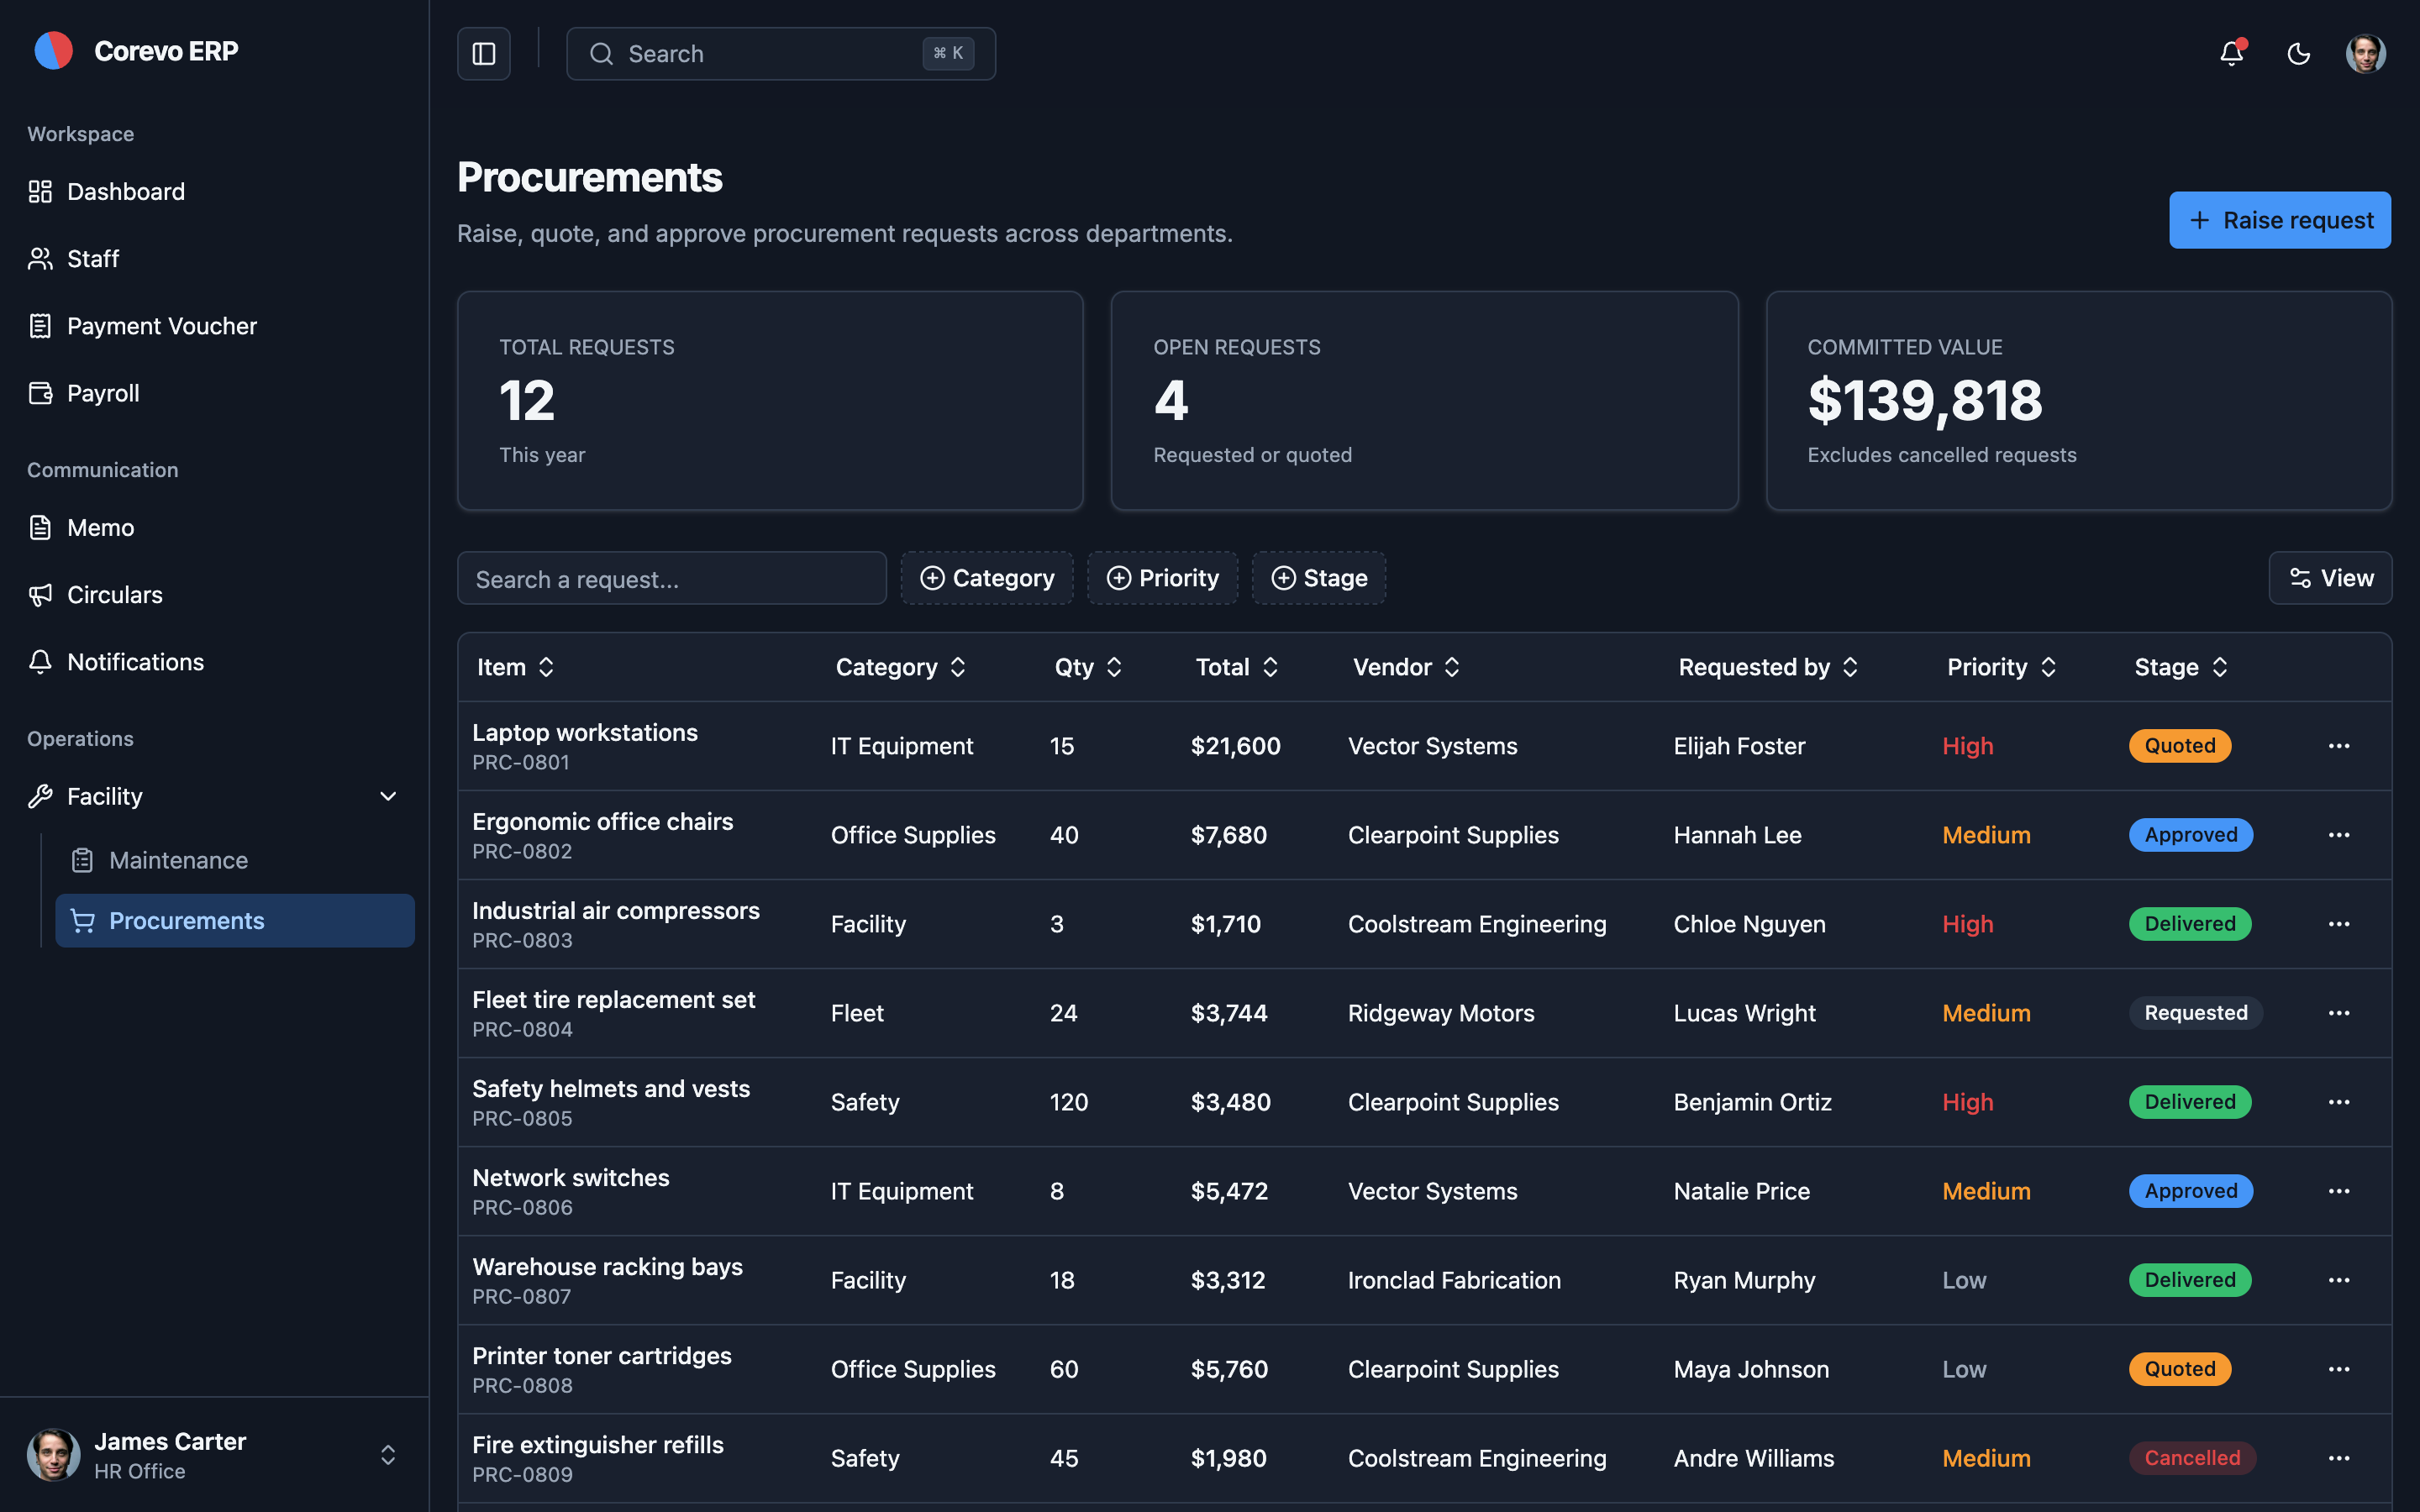Screen dimensions: 2420x1512
Task: Click the $21,600 total value
Action: (1235, 746)
